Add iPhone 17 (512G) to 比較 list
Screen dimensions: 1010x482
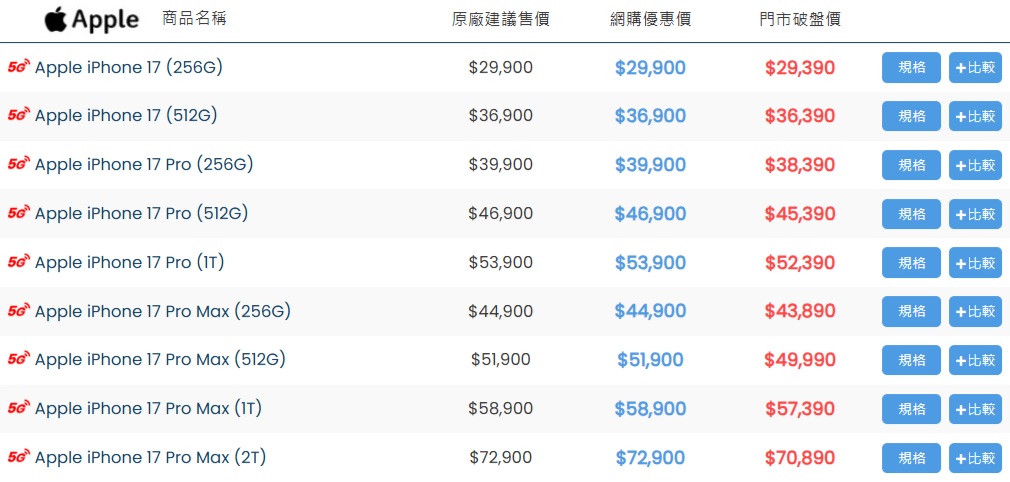[975, 117]
